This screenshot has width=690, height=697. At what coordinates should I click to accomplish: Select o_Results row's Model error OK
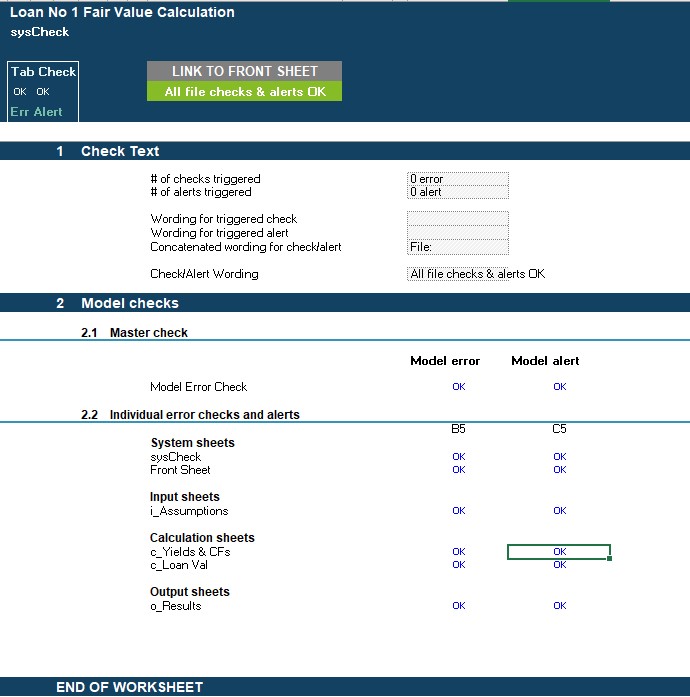tap(459, 606)
